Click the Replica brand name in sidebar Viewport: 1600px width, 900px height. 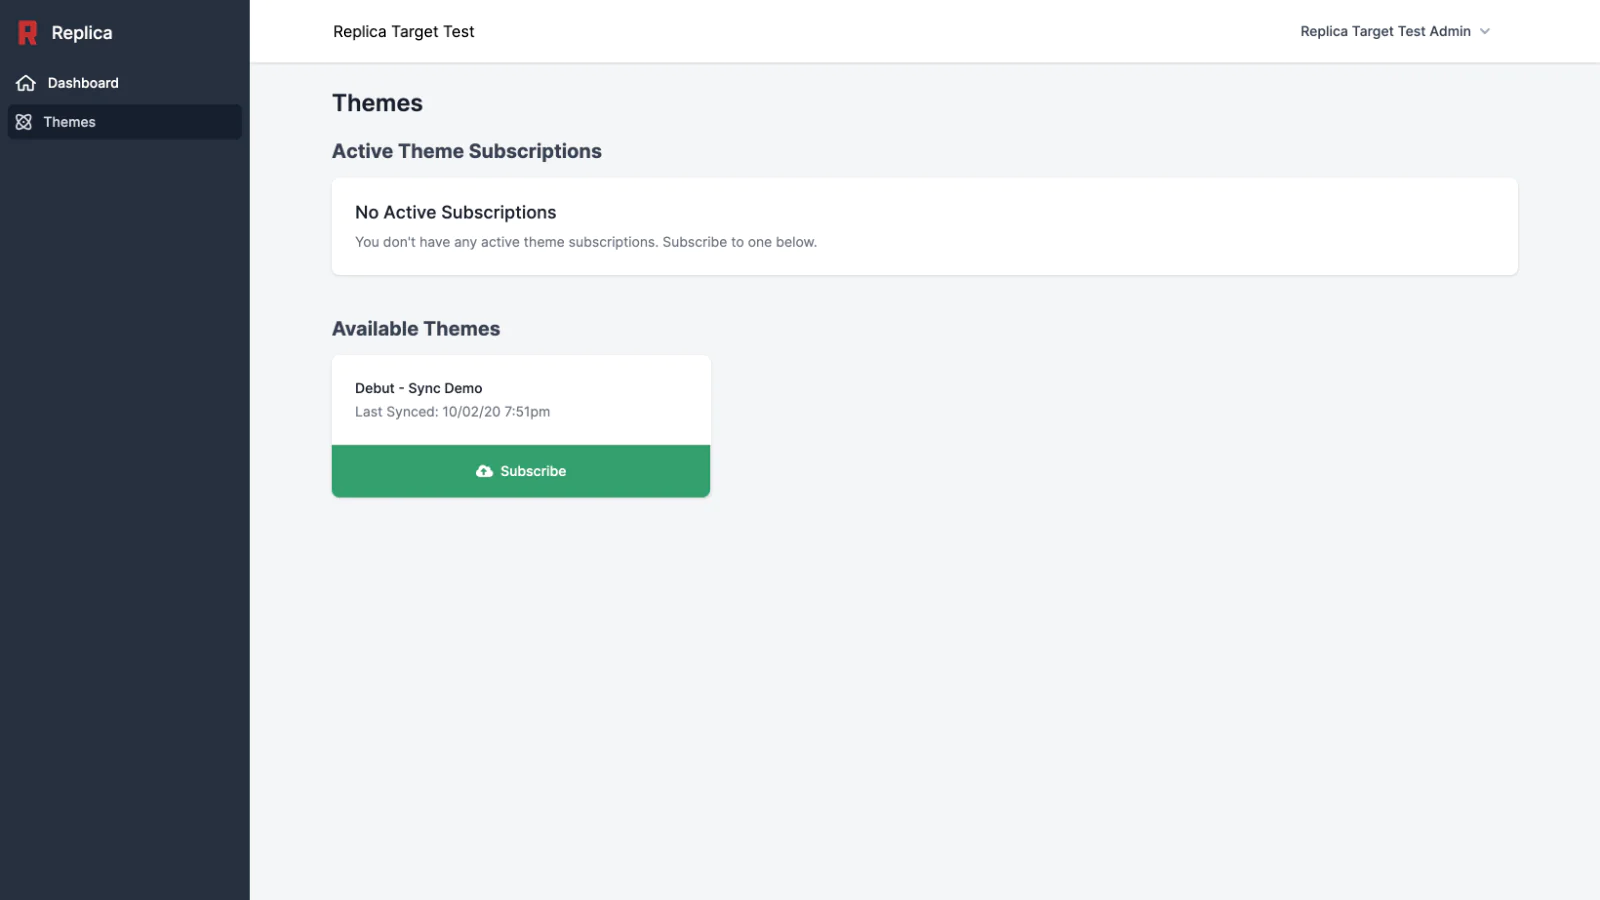pos(82,33)
